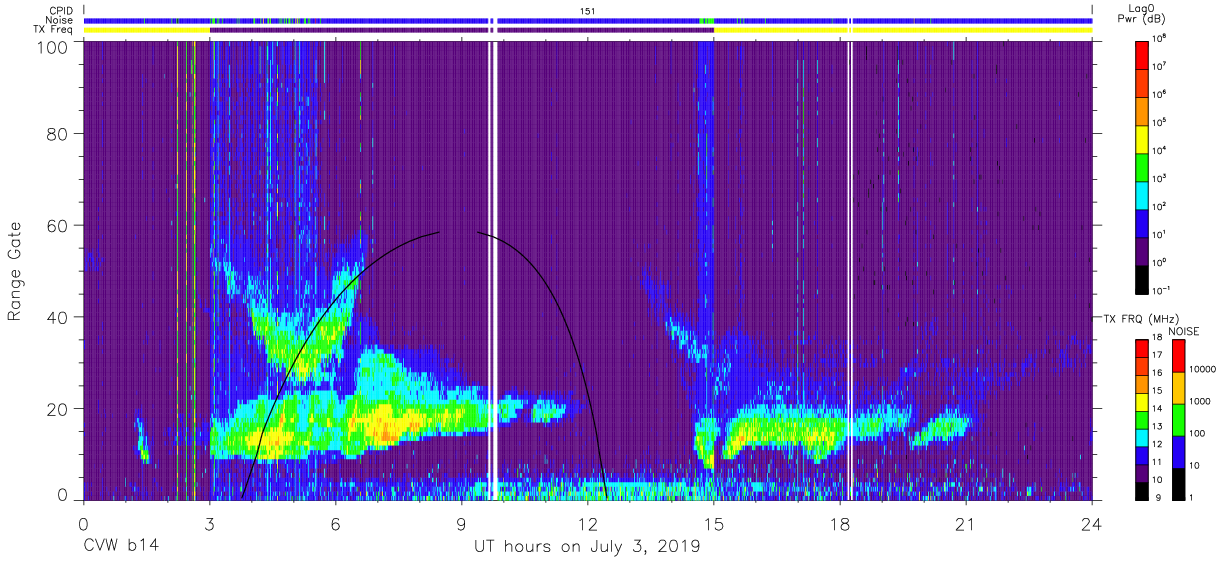Click the UT hours on July 3, 2019 title
This screenshot has width=1228, height=567.
tap(587, 547)
